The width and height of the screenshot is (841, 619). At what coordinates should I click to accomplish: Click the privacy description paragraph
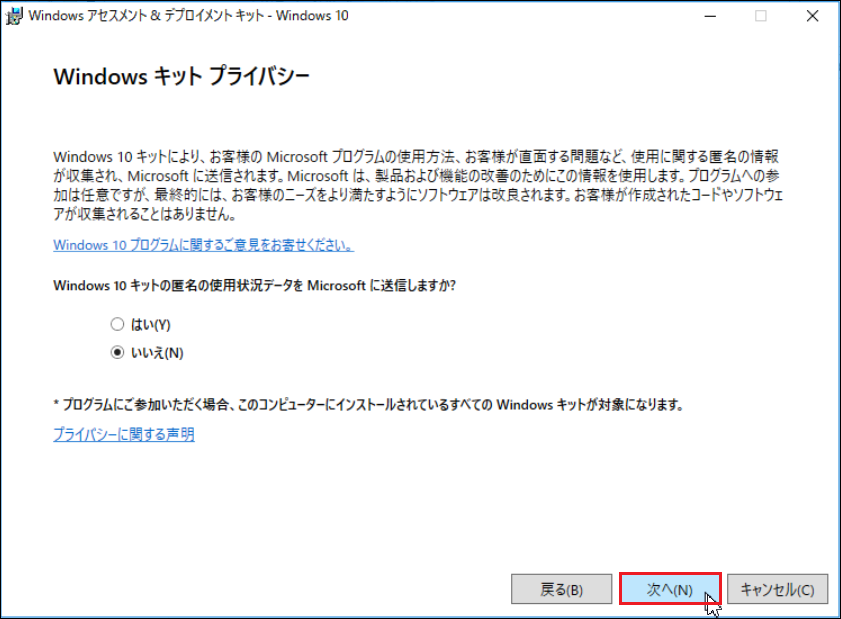pyautogui.click(x=418, y=185)
